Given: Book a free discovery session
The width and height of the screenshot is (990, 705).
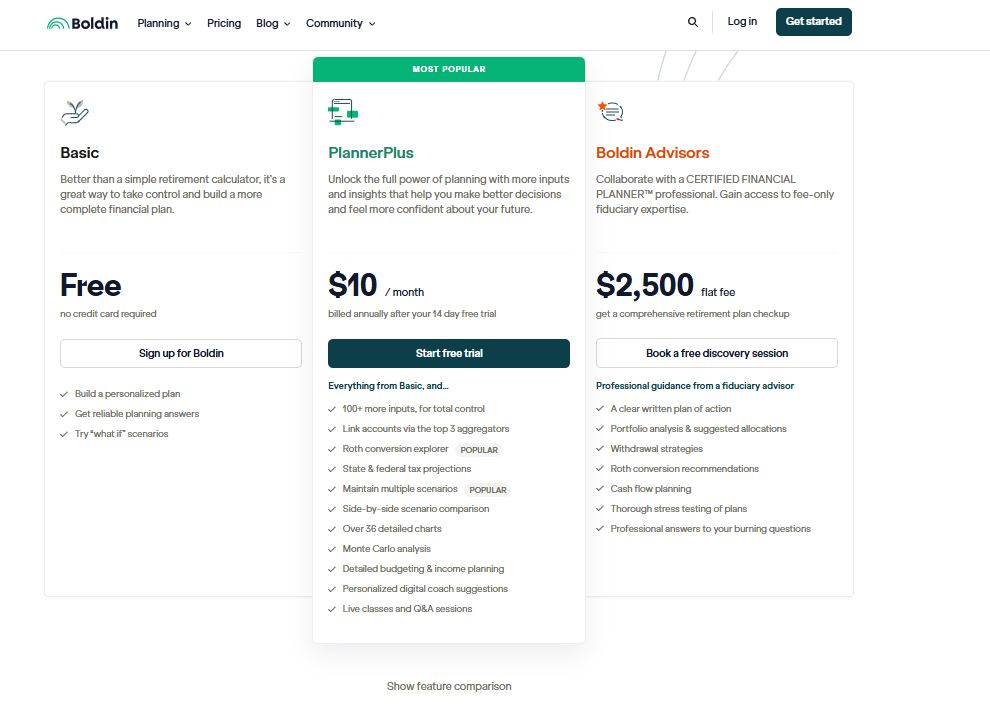Looking at the screenshot, I should tap(717, 353).
